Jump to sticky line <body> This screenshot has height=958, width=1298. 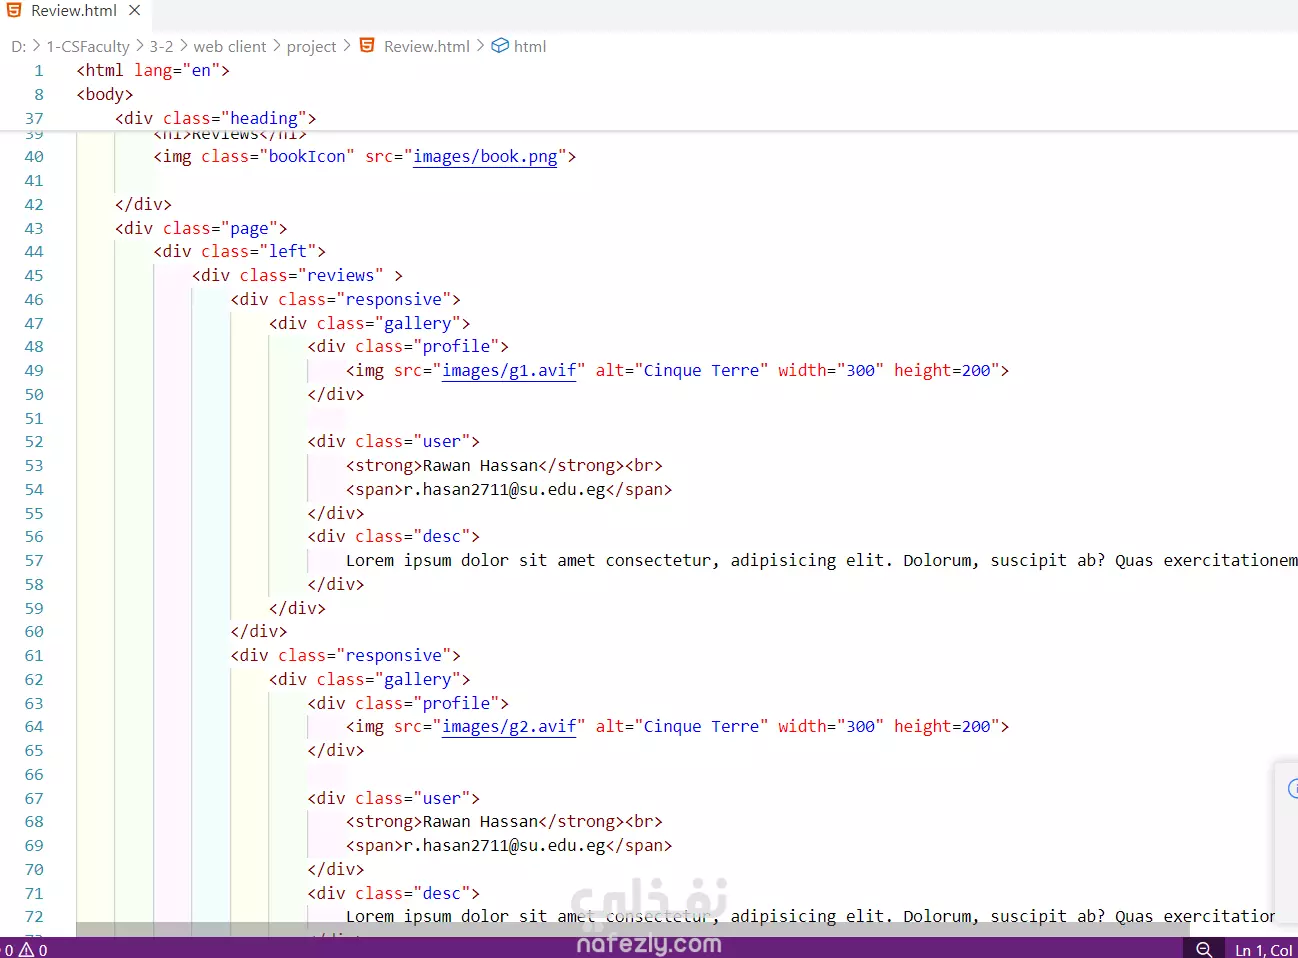(x=105, y=94)
